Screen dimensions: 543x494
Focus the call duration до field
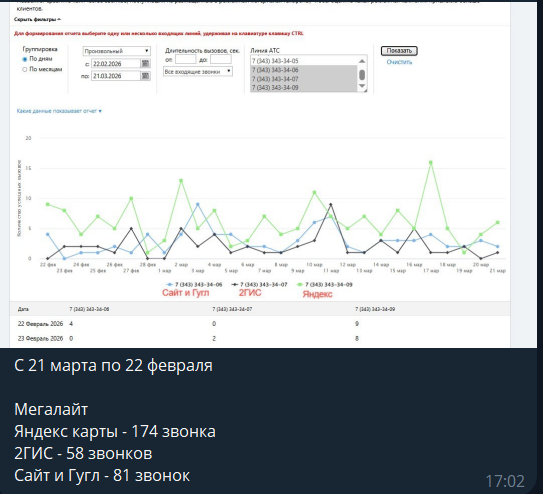221,59
